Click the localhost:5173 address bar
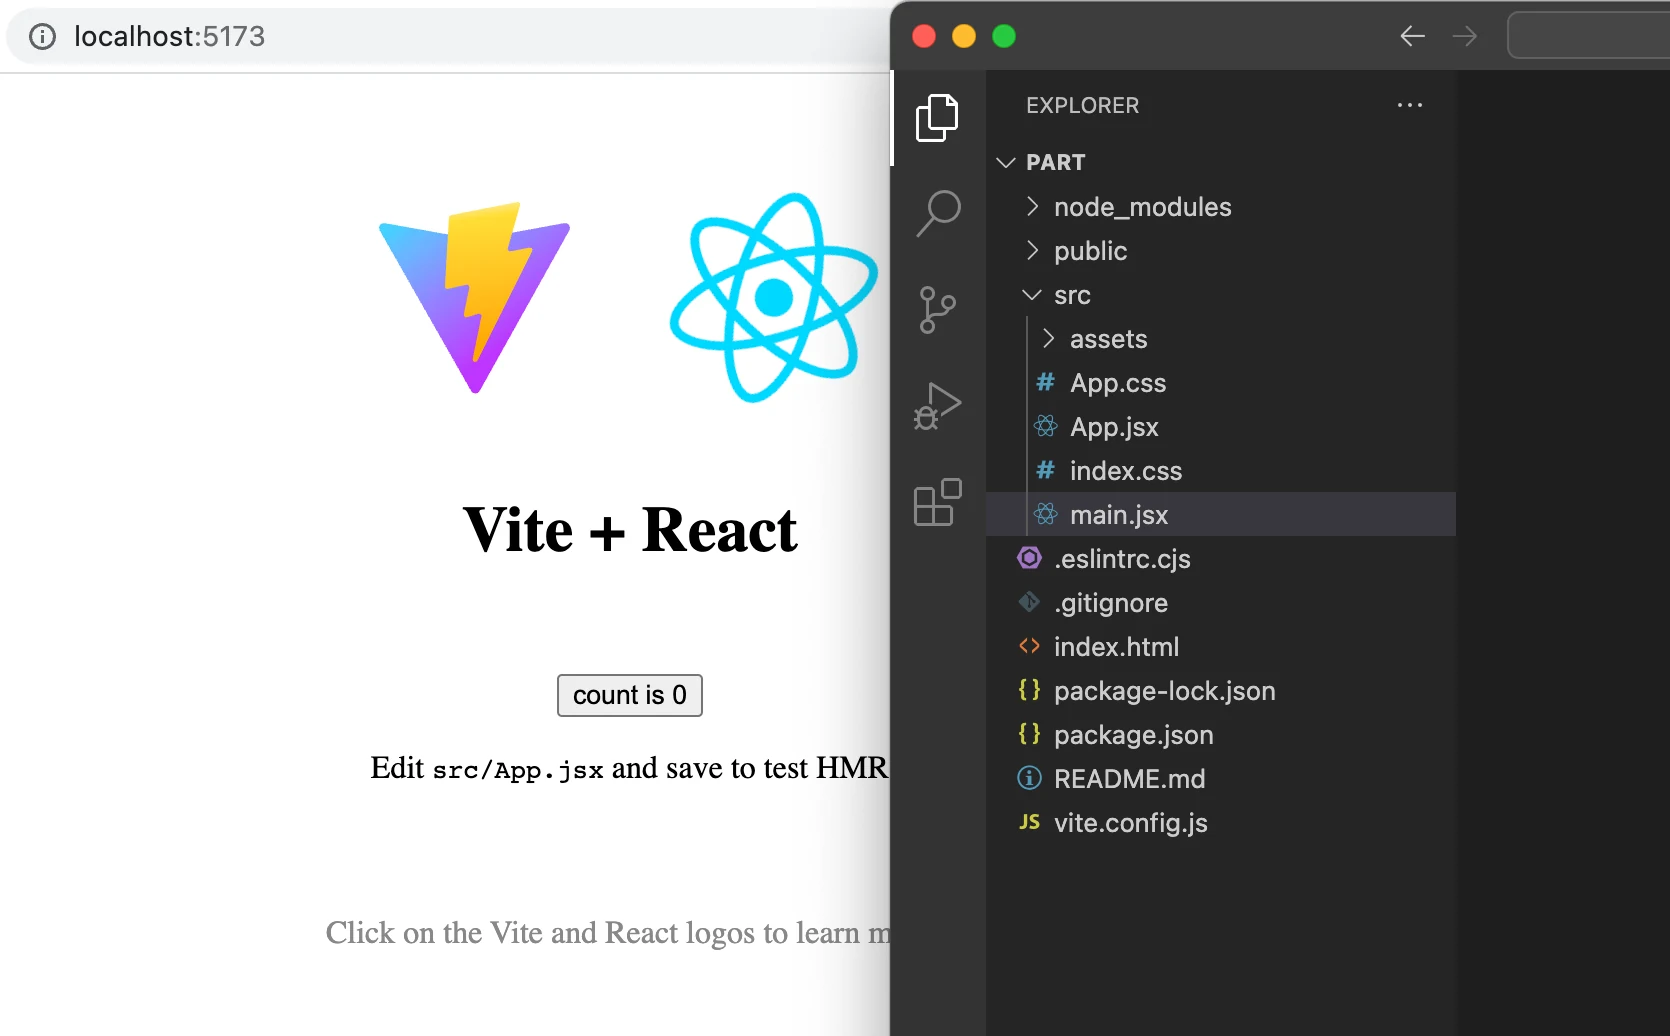Viewport: 1670px width, 1036px height. click(x=450, y=37)
